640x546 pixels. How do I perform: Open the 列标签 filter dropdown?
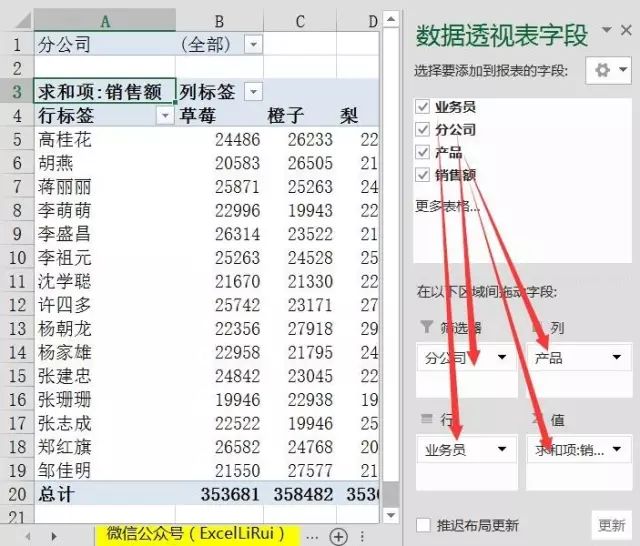253,91
